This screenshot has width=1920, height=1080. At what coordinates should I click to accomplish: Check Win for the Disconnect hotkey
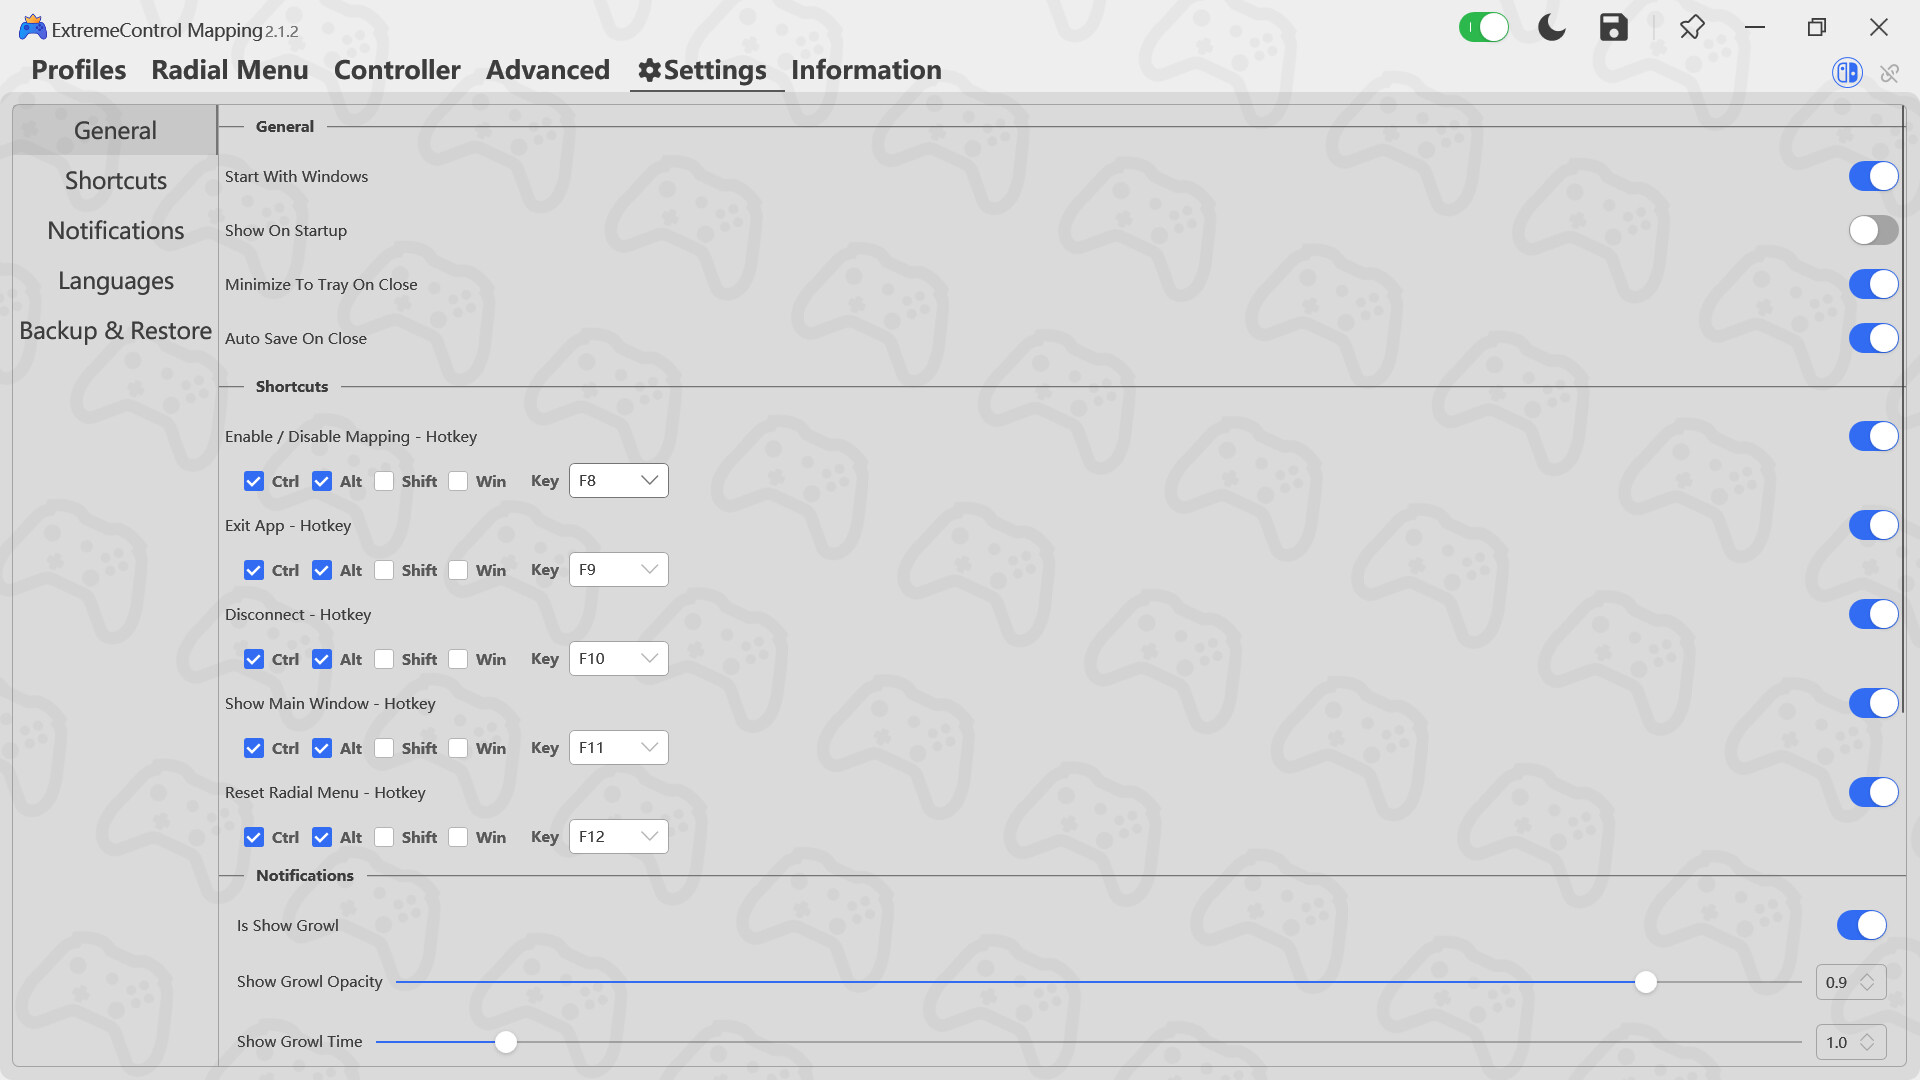click(458, 658)
